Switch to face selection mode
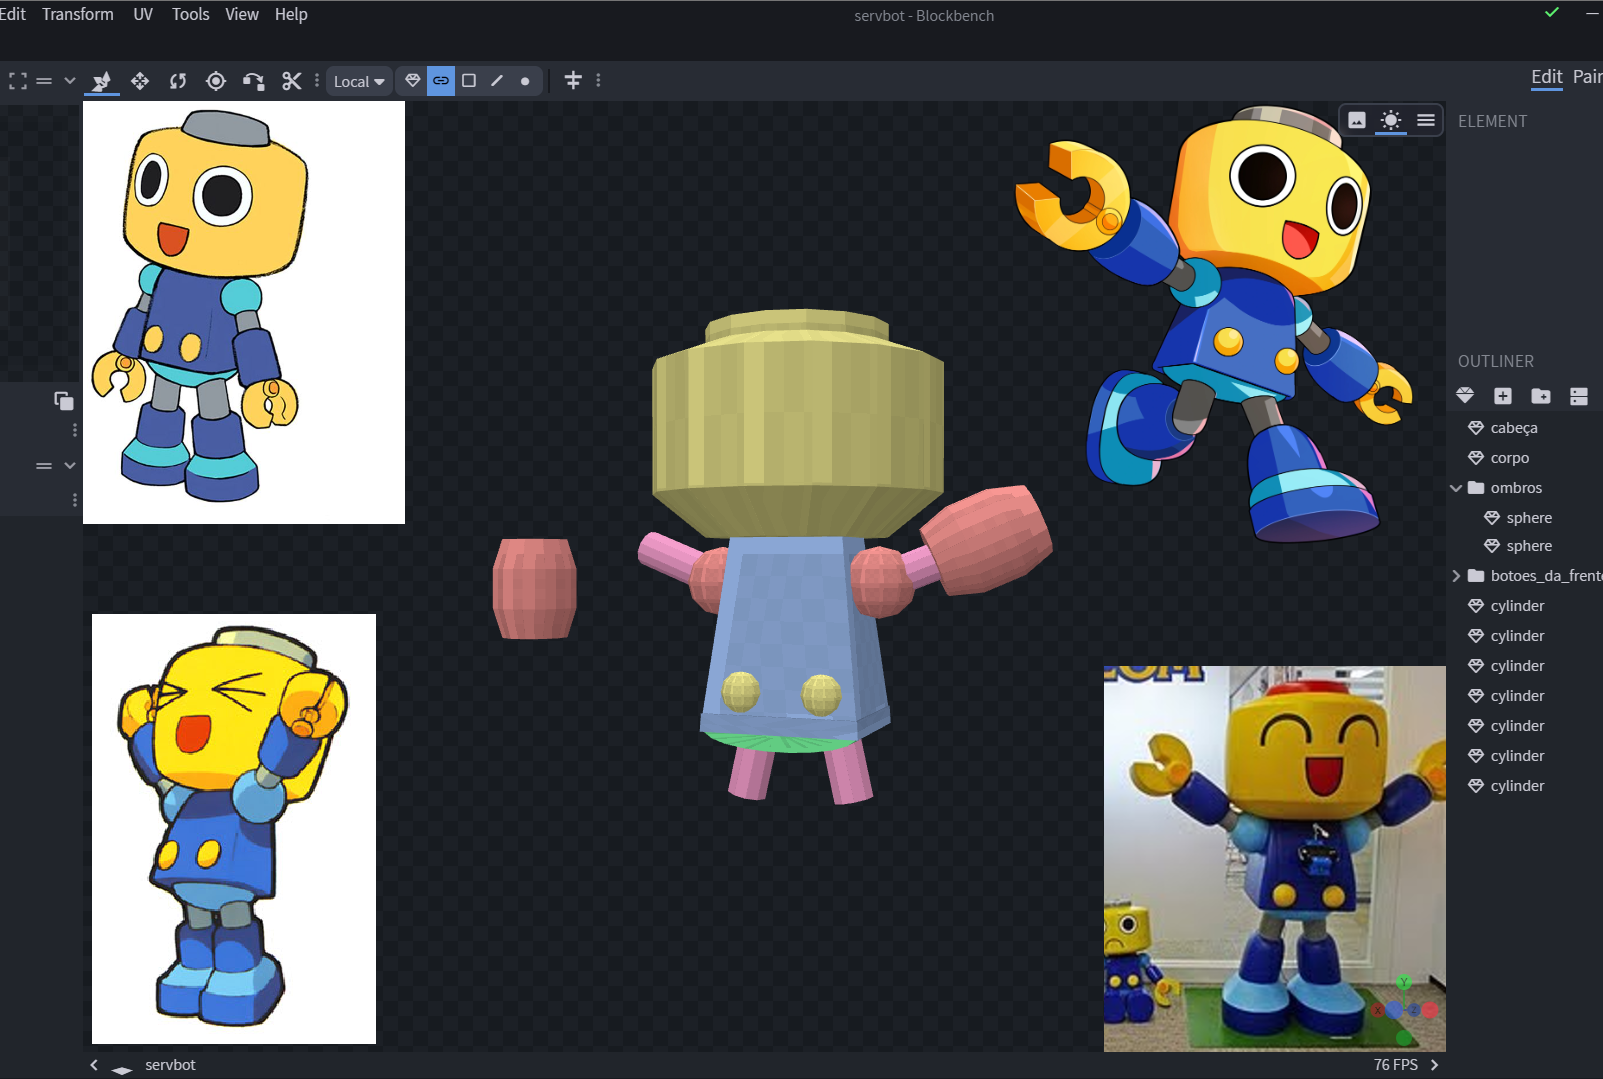The image size is (1603, 1079). 469,80
